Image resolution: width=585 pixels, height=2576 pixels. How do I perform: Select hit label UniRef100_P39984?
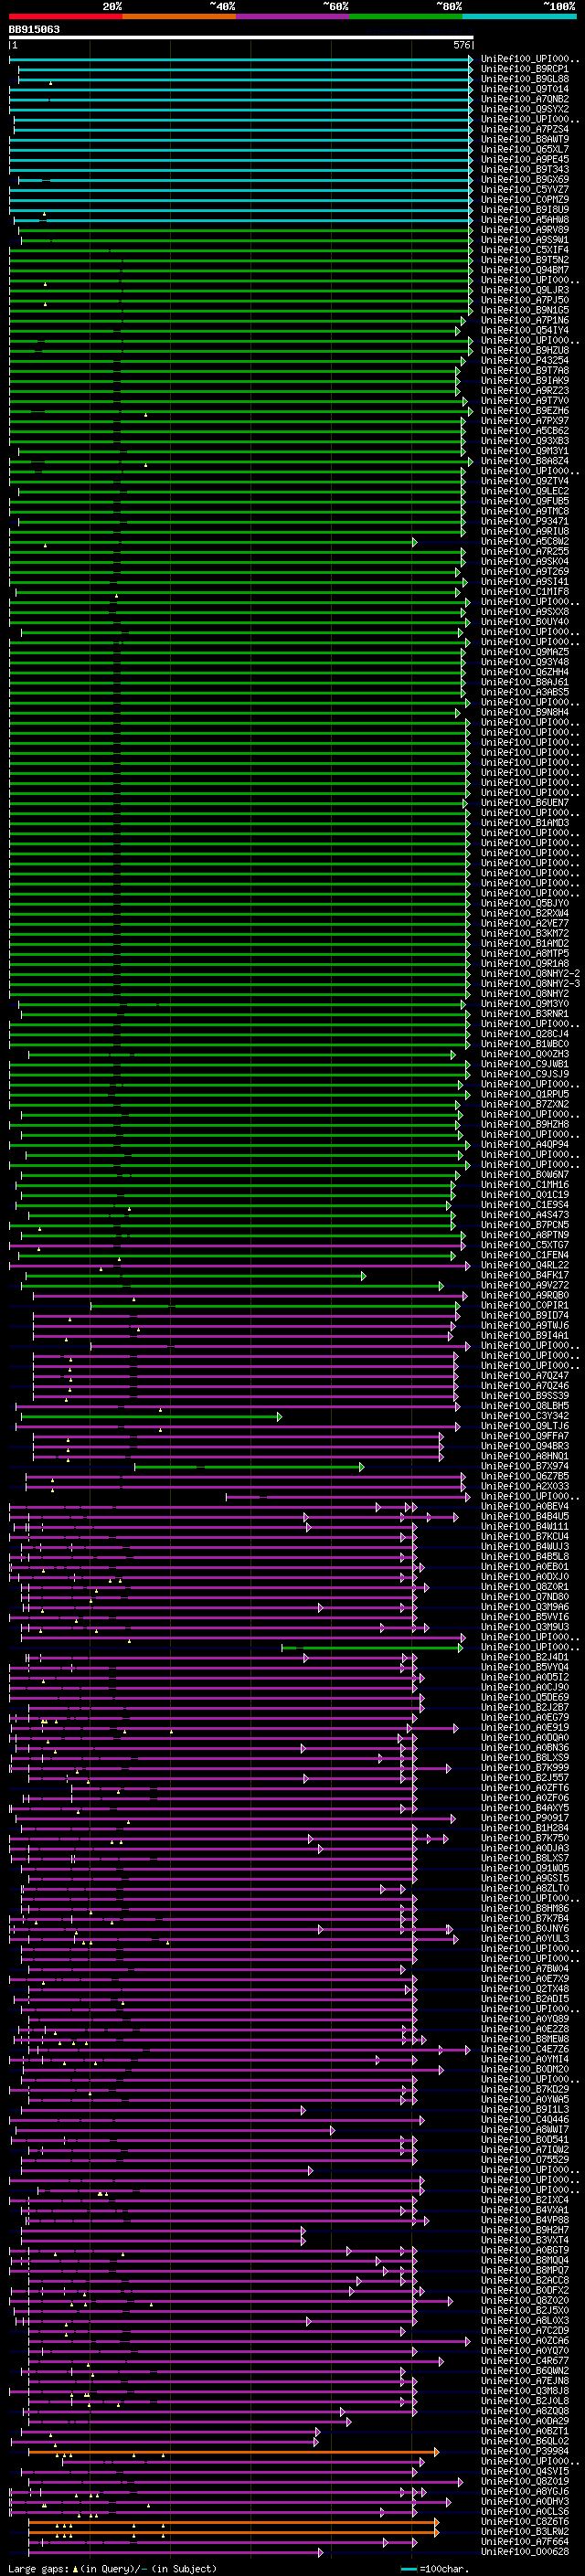point(524,2451)
